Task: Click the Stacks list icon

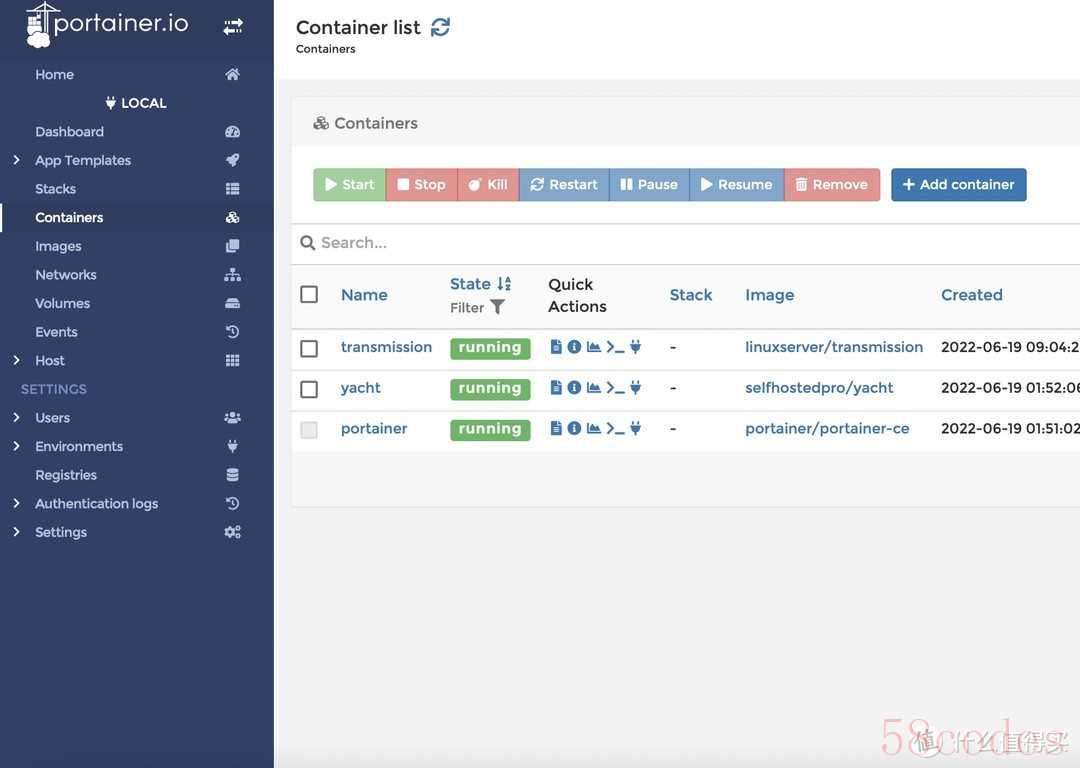Action: 233,189
